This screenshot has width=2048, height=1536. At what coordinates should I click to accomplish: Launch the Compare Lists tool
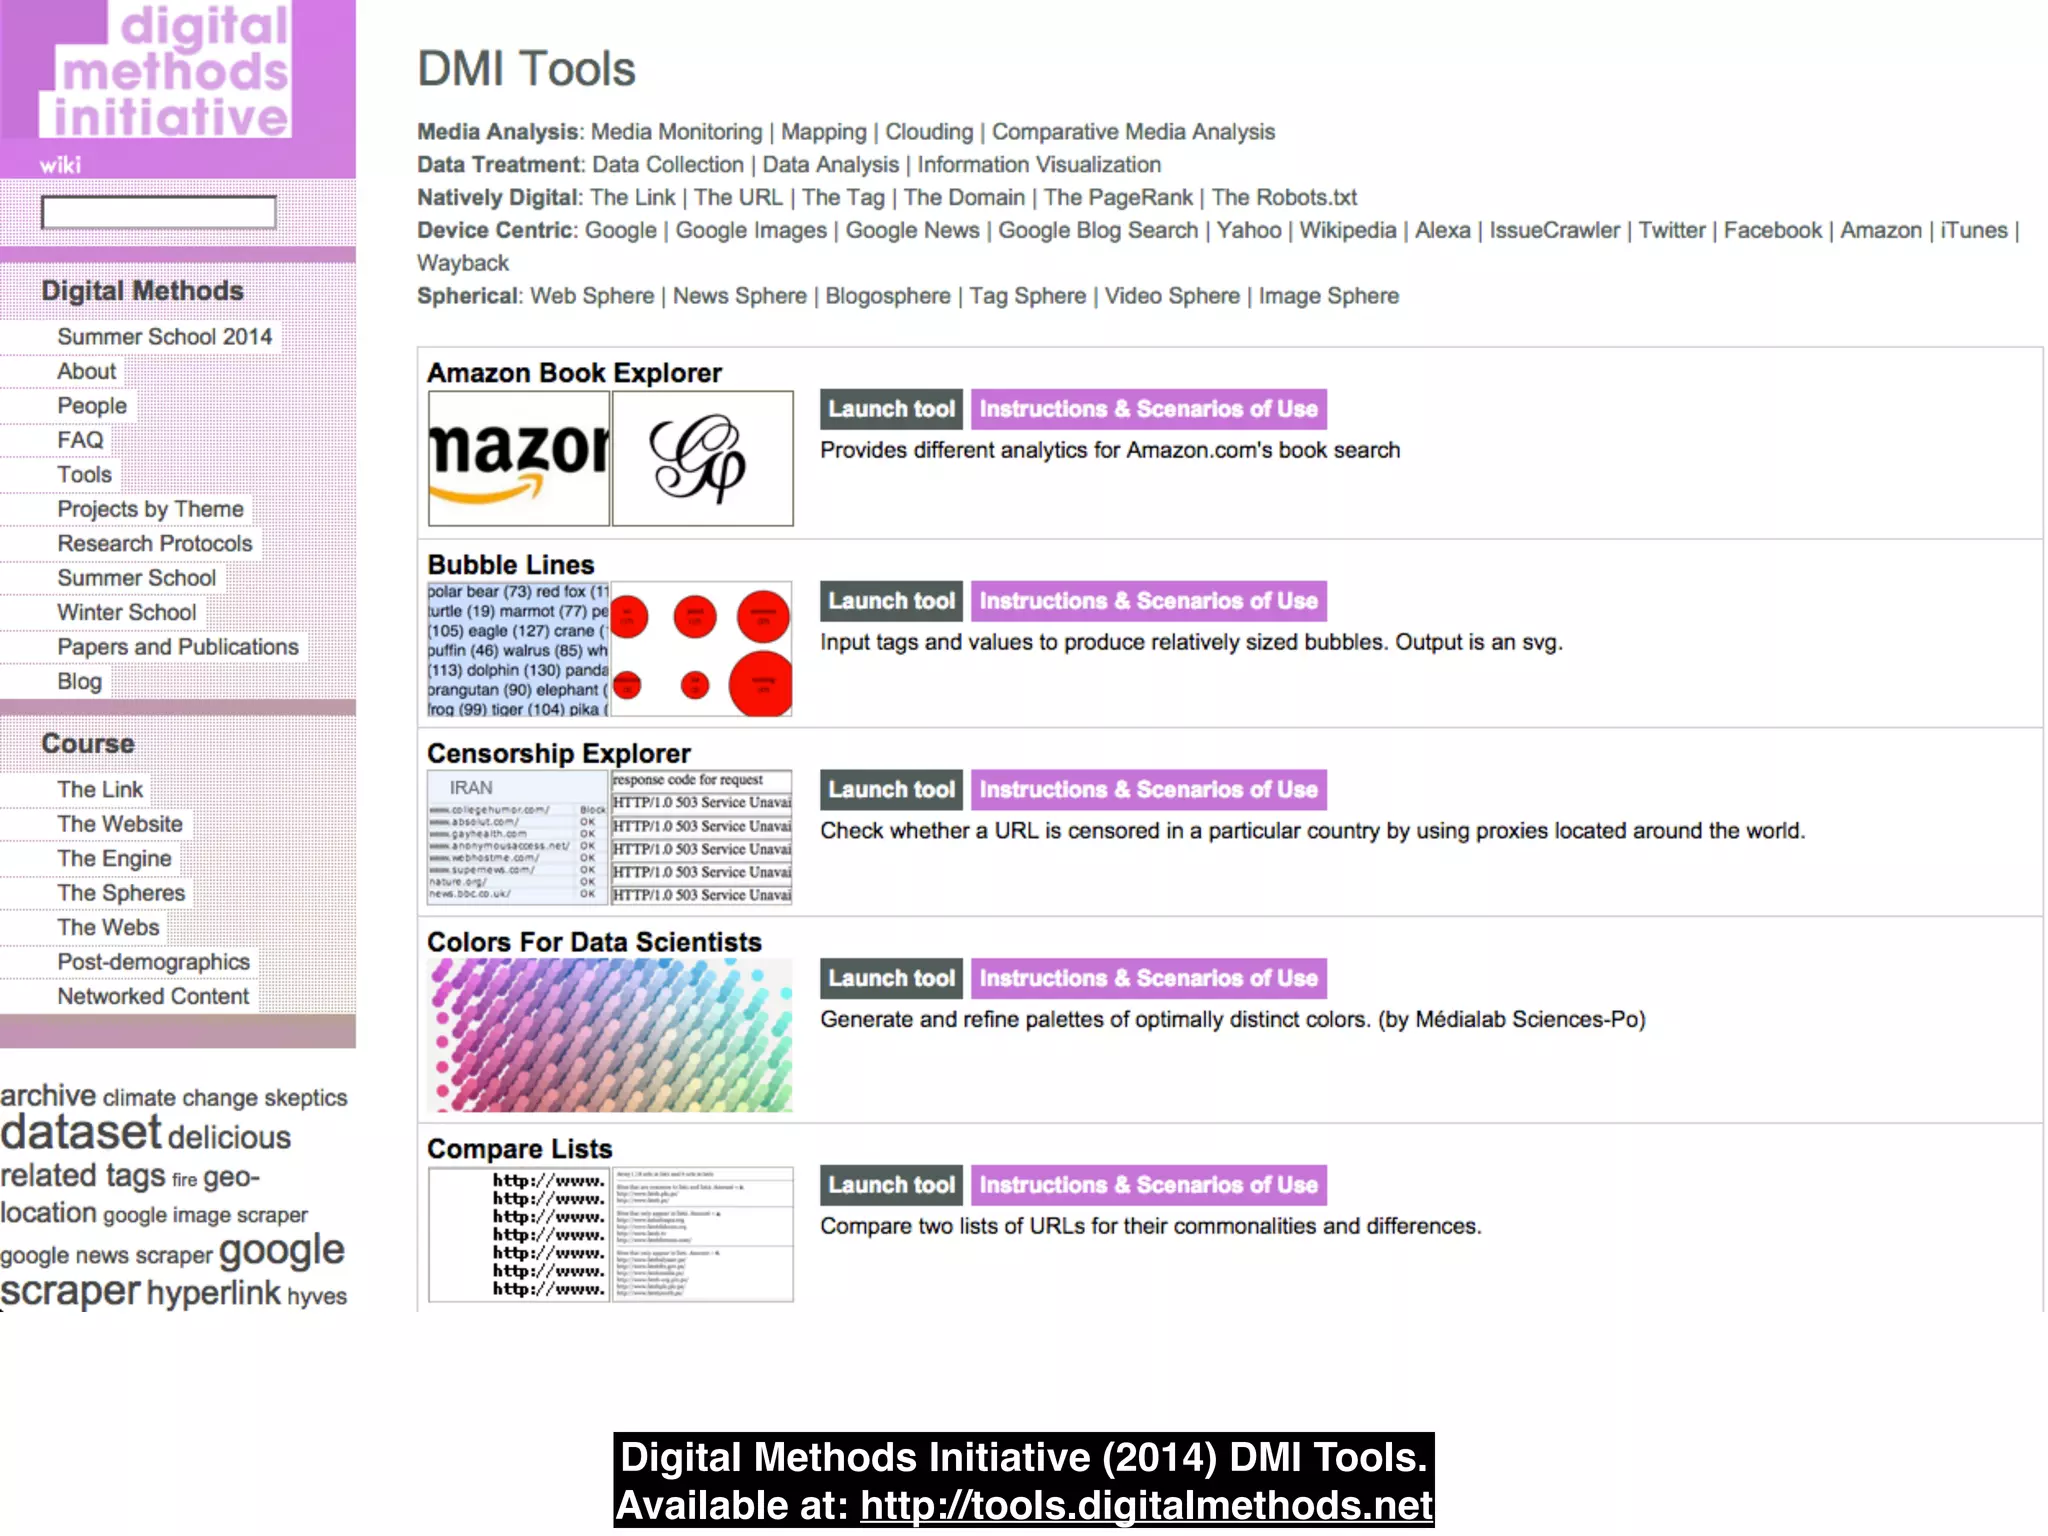pyautogui.click(x=891, y=1185)
